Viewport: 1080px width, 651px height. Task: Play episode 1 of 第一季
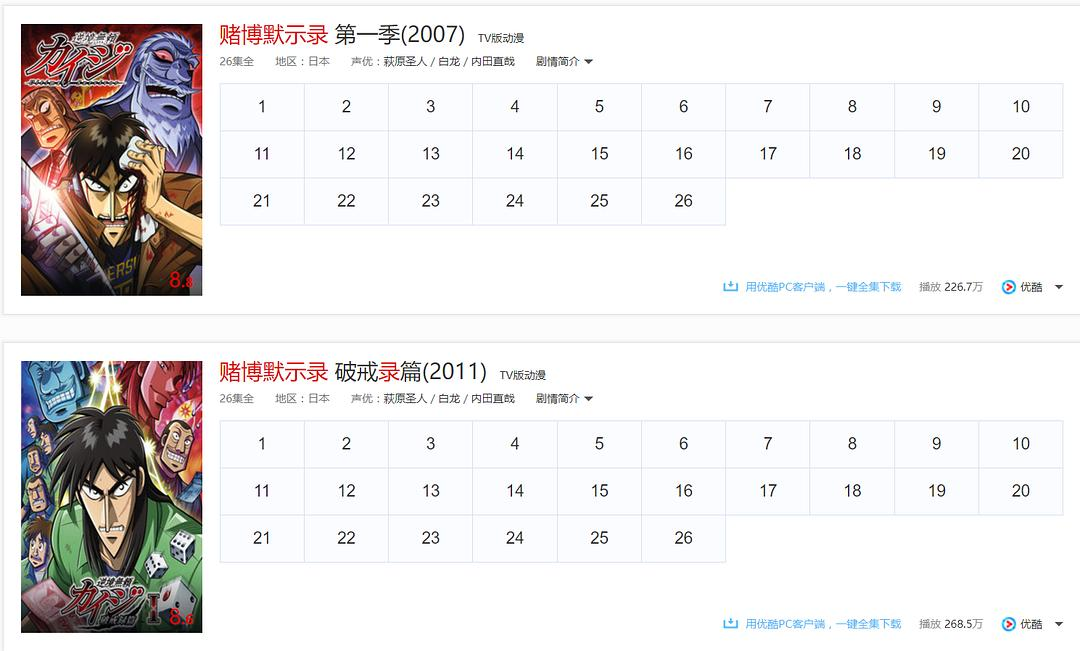click(x=262, y=107)
